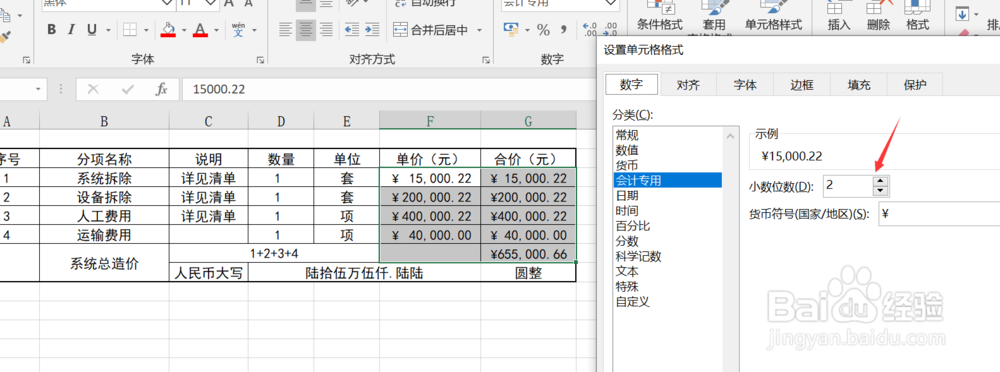The height and width of the screenshot is (372, 1000).
Task: Select column G header
Action: tap(528, 121)
